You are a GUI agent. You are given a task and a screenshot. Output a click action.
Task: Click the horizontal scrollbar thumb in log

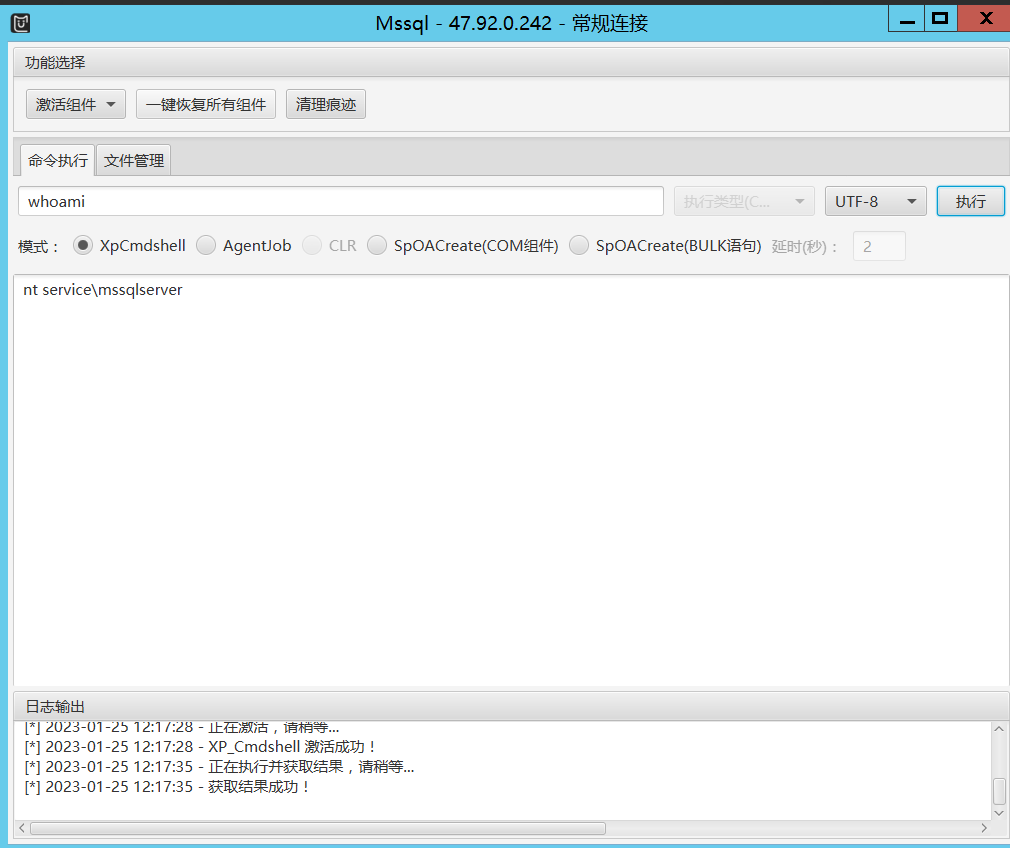point(318,828)
